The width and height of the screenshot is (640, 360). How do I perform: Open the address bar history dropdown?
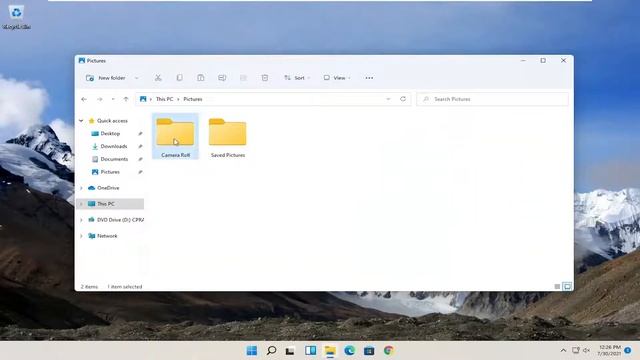388,99
